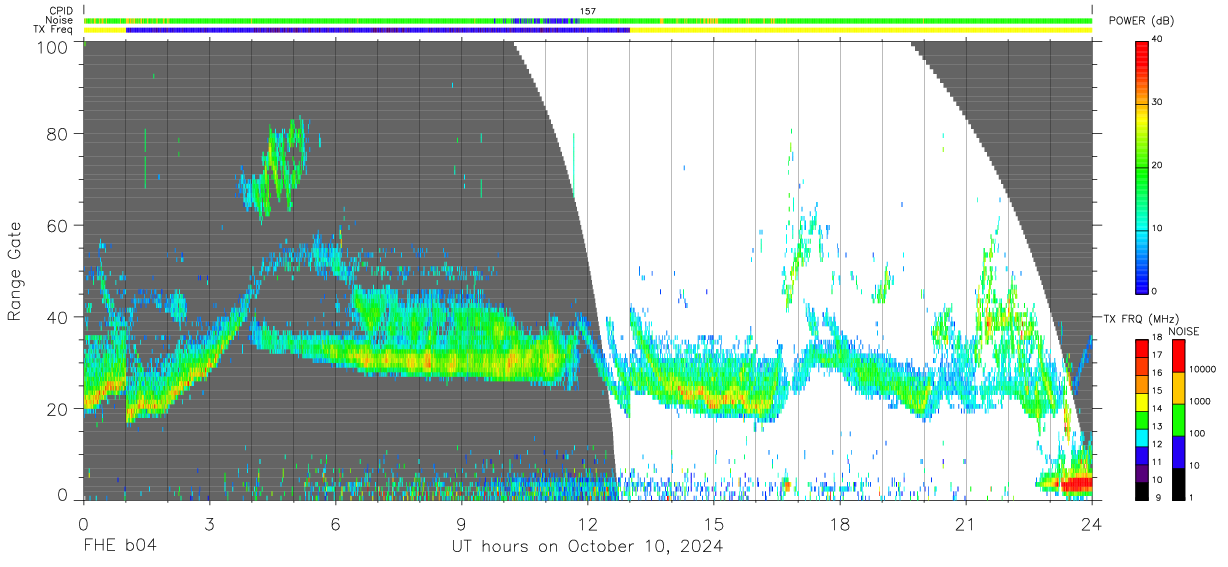Screen dimensions: 1228x567
Task: Click the 100 tick on the Range Gate axis
Action: (51, 47)
